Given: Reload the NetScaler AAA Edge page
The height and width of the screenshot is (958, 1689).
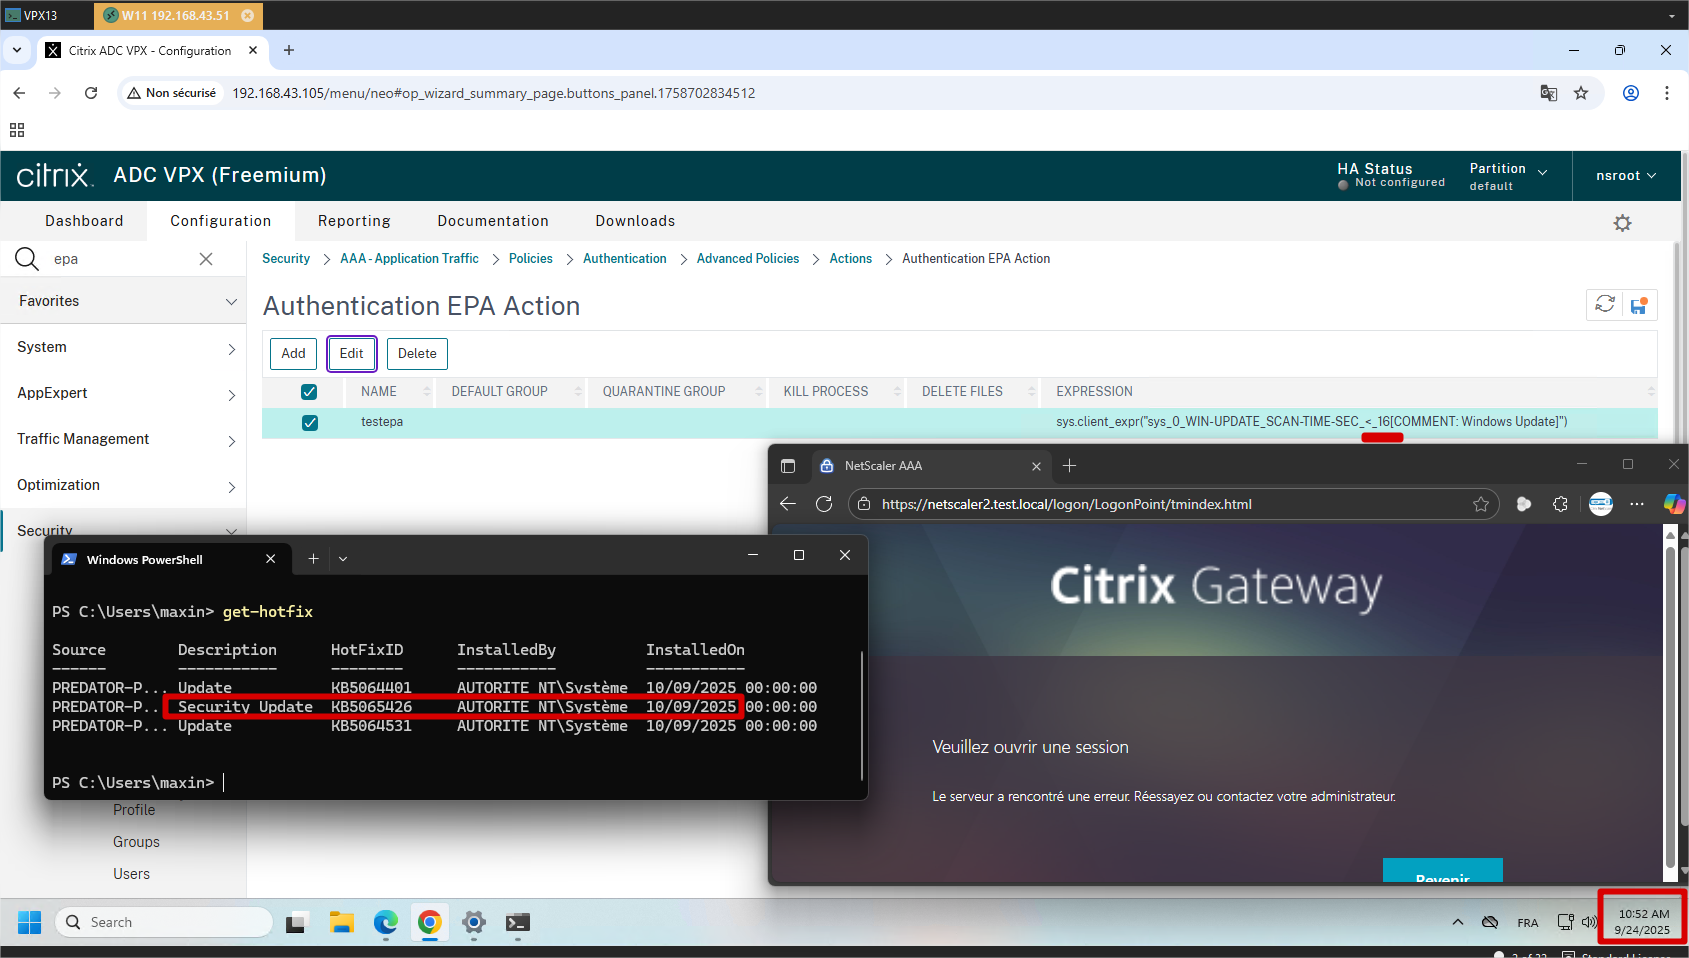Looking at the screenshot, I should (x=824, y=504).
